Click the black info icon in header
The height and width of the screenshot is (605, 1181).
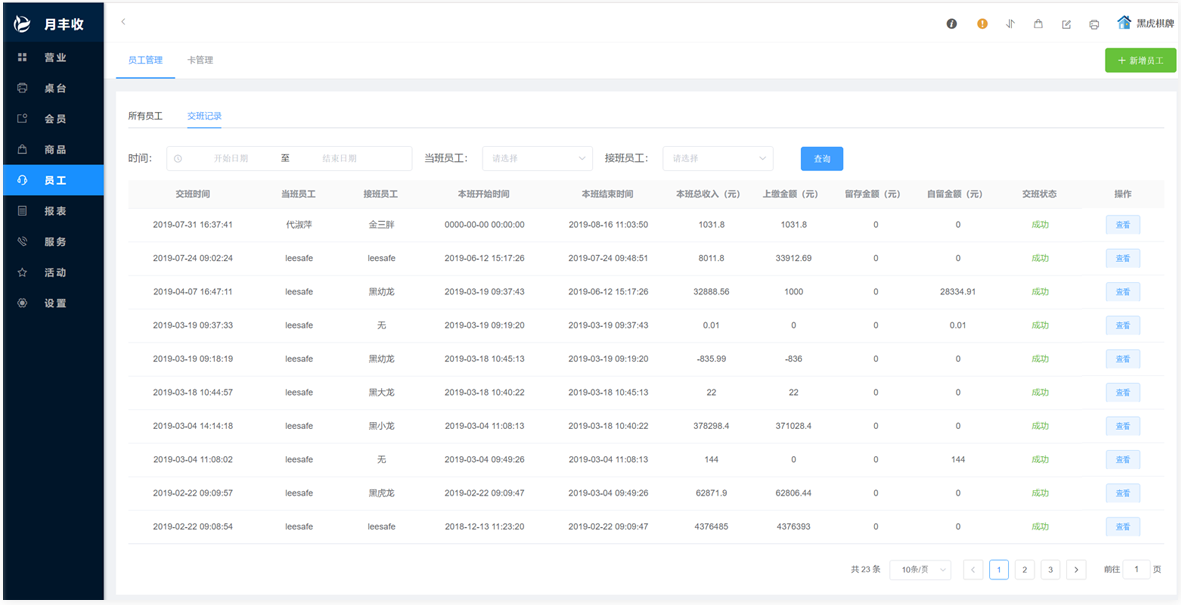coord(952,24)
